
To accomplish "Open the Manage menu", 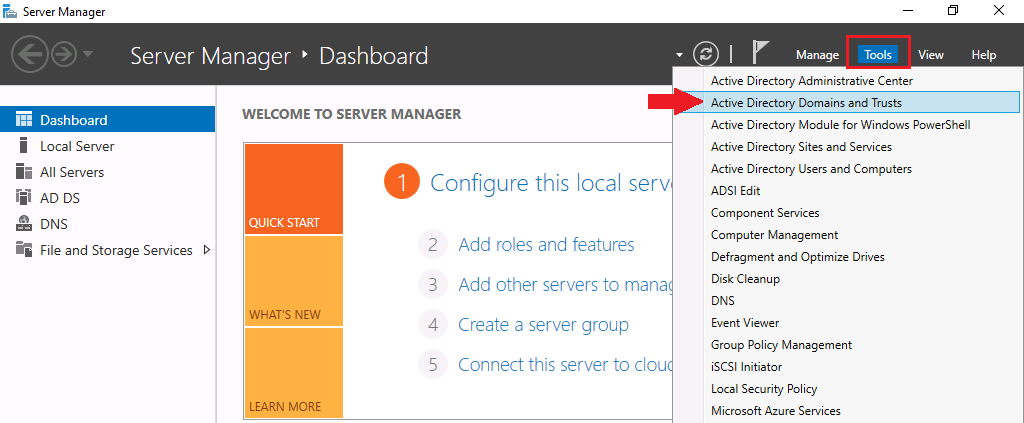I will tap(817, 55).
